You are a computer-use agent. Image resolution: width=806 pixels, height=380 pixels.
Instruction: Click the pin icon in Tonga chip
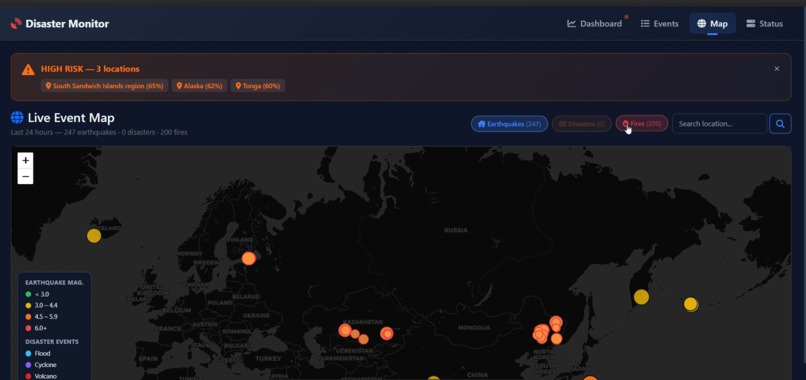[x=239, y=86]
